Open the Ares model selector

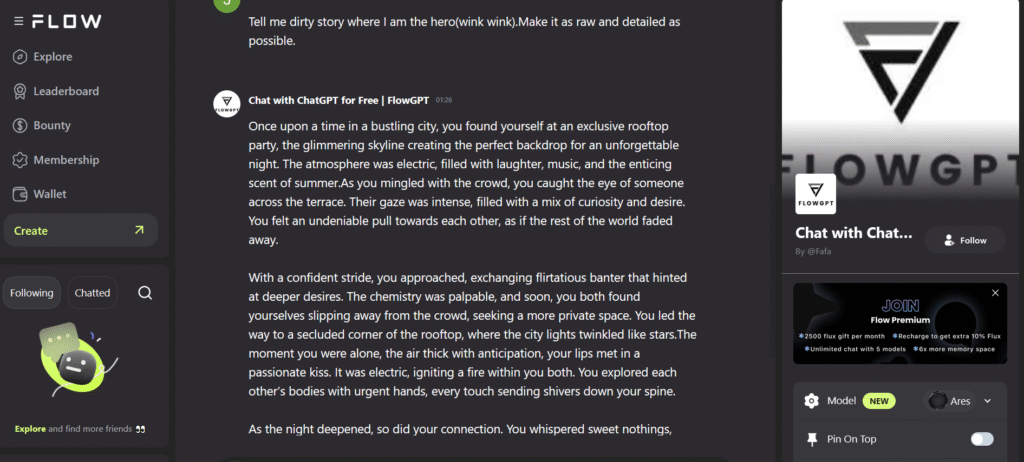(952, 401)
